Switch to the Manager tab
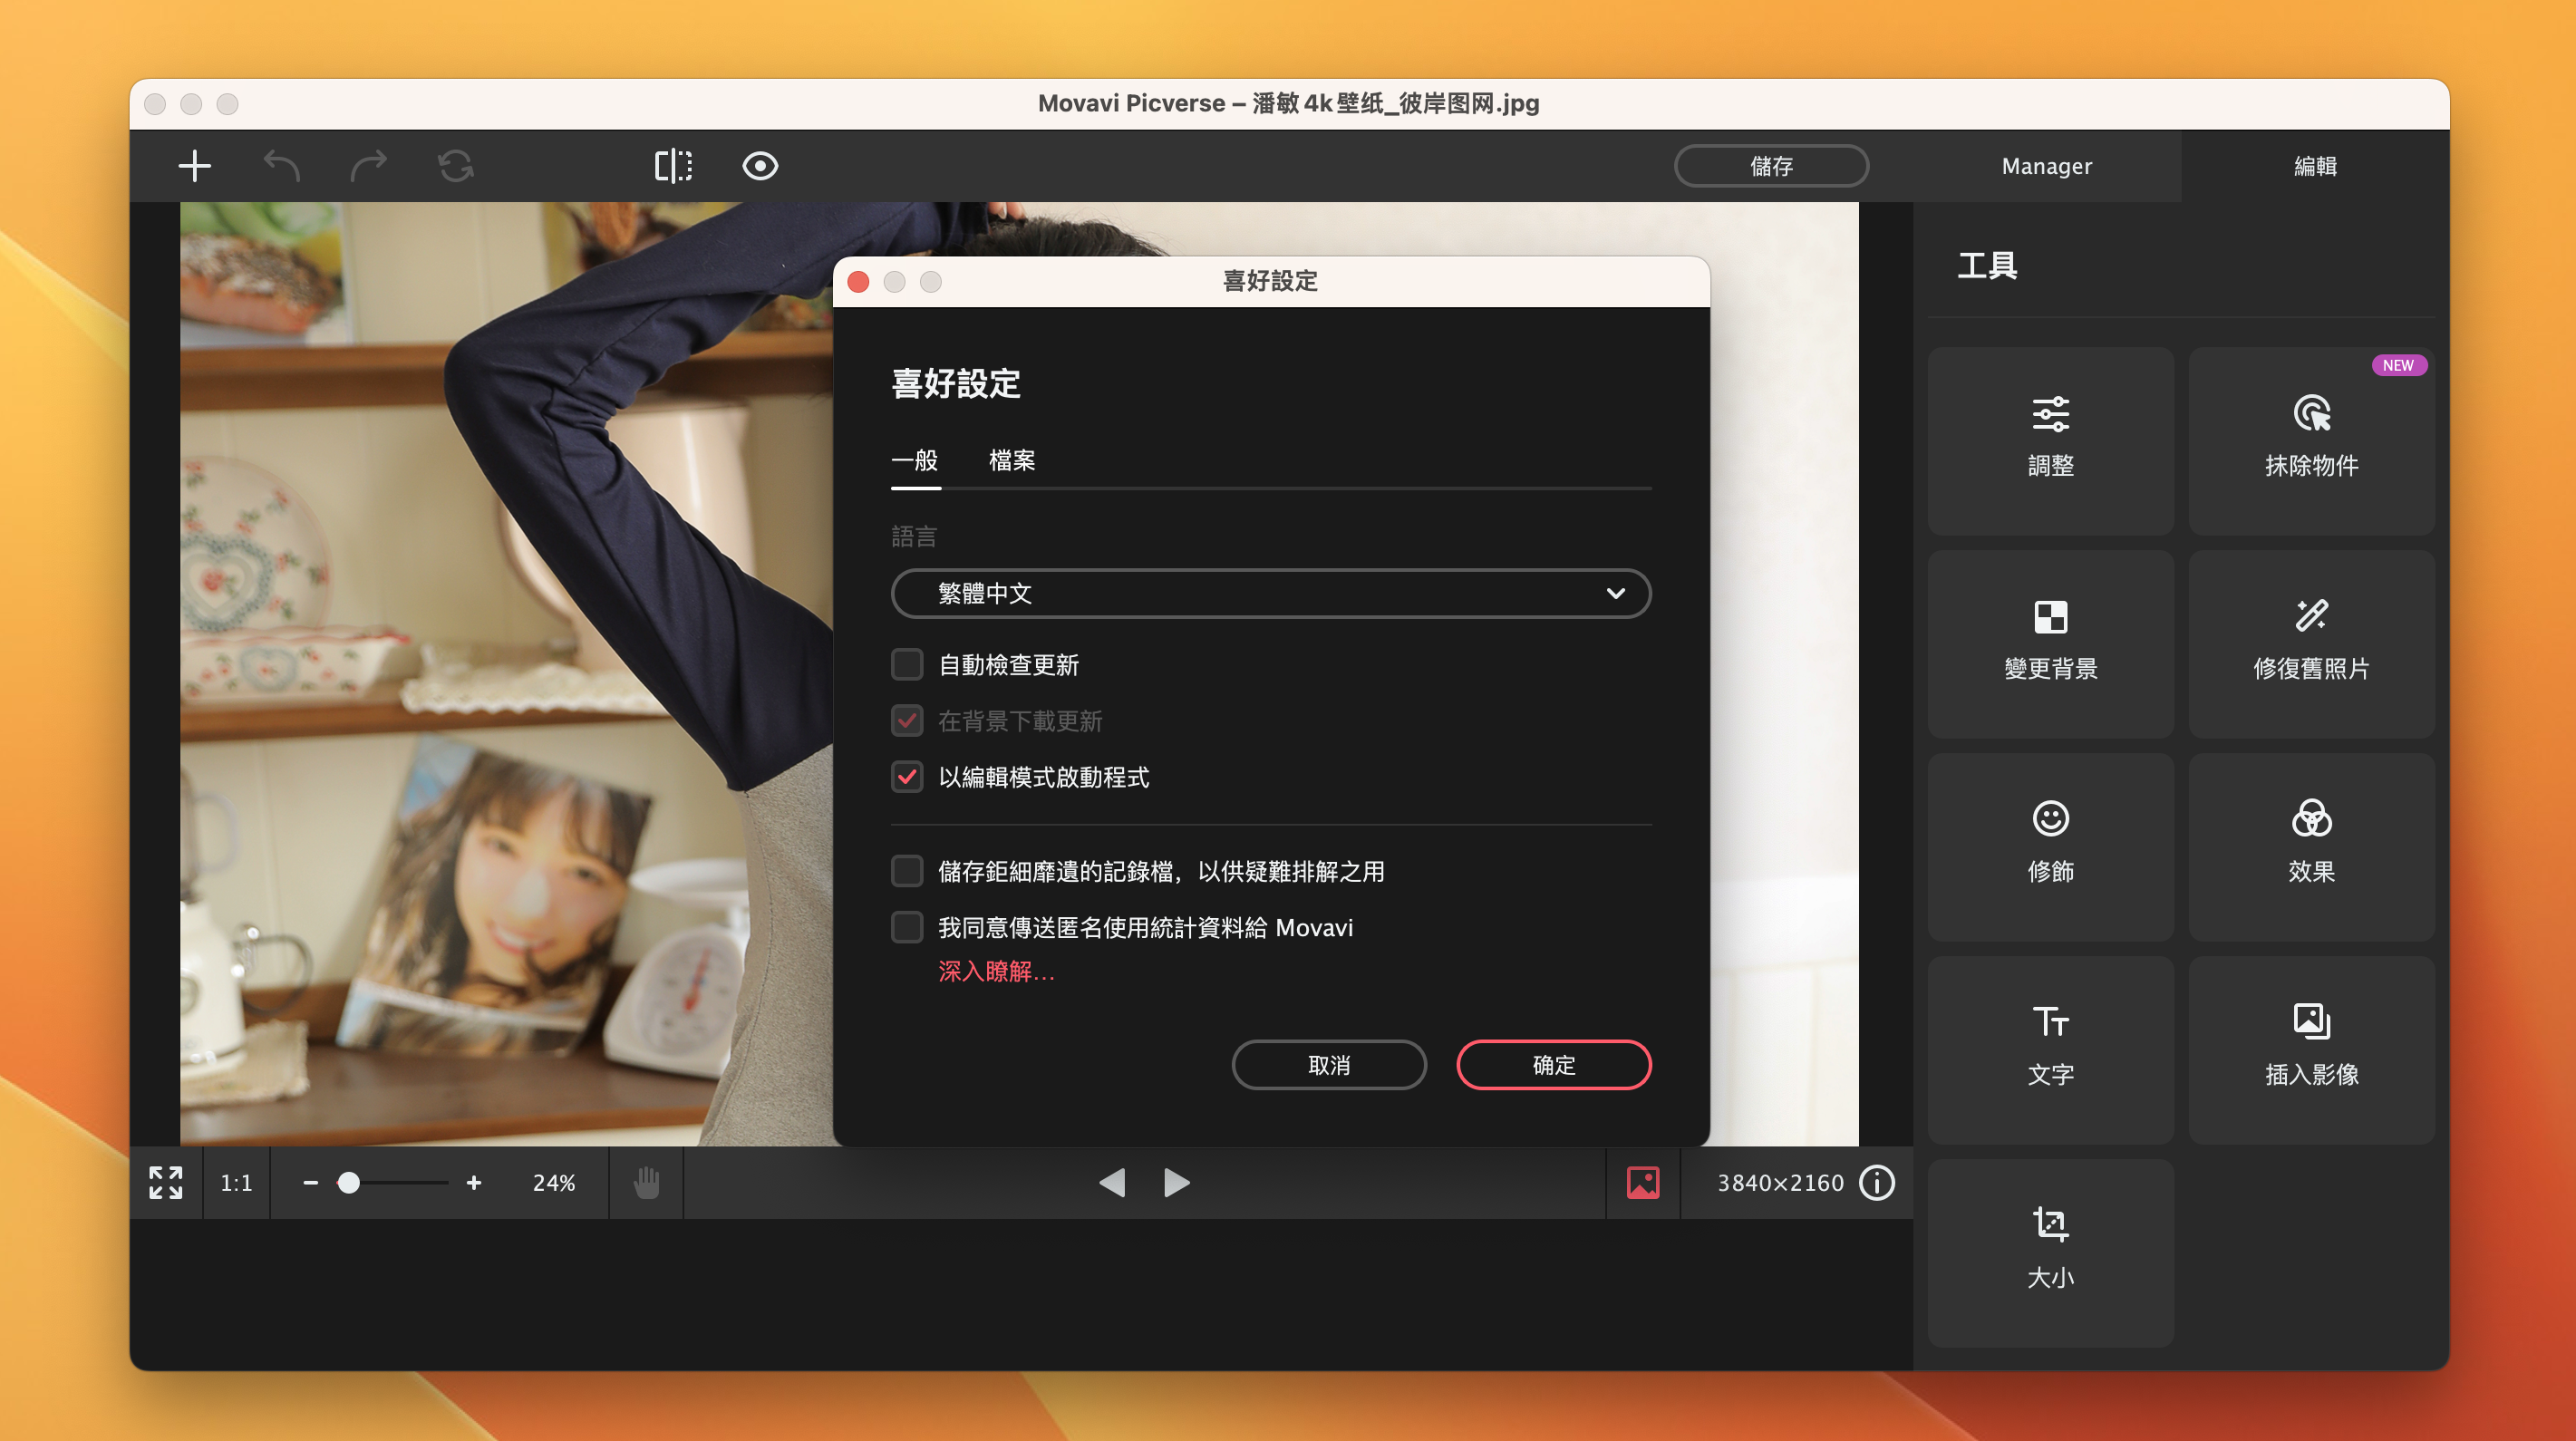Viewport: 2576px width, 1441px height. pos(2046,166)
